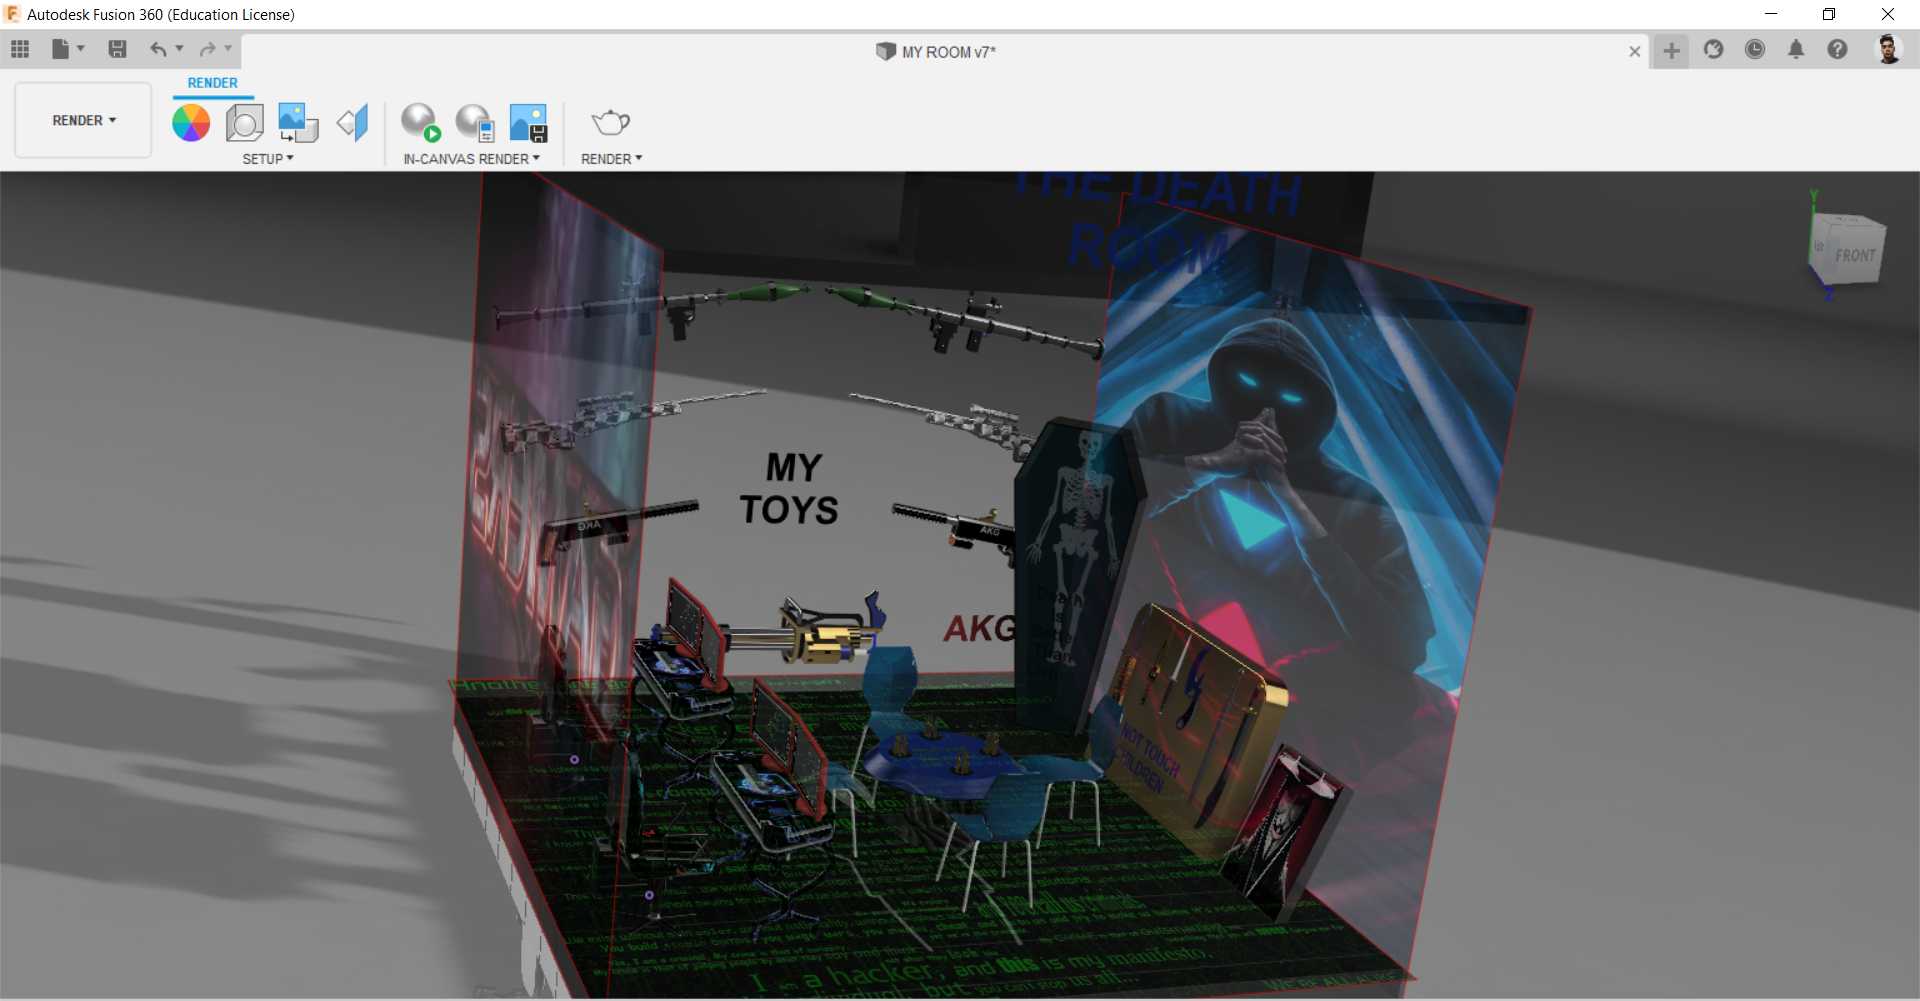
Task: Open the Job Status clock icon
Action: coord(1755,49)
